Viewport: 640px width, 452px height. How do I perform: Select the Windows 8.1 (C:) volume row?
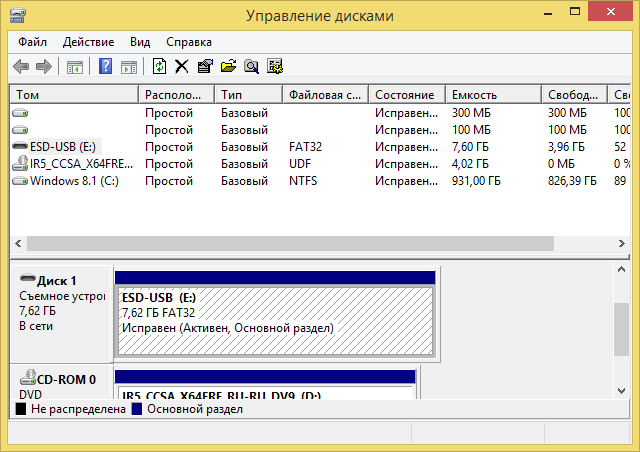pyautogui.click(x=320, y=181)
